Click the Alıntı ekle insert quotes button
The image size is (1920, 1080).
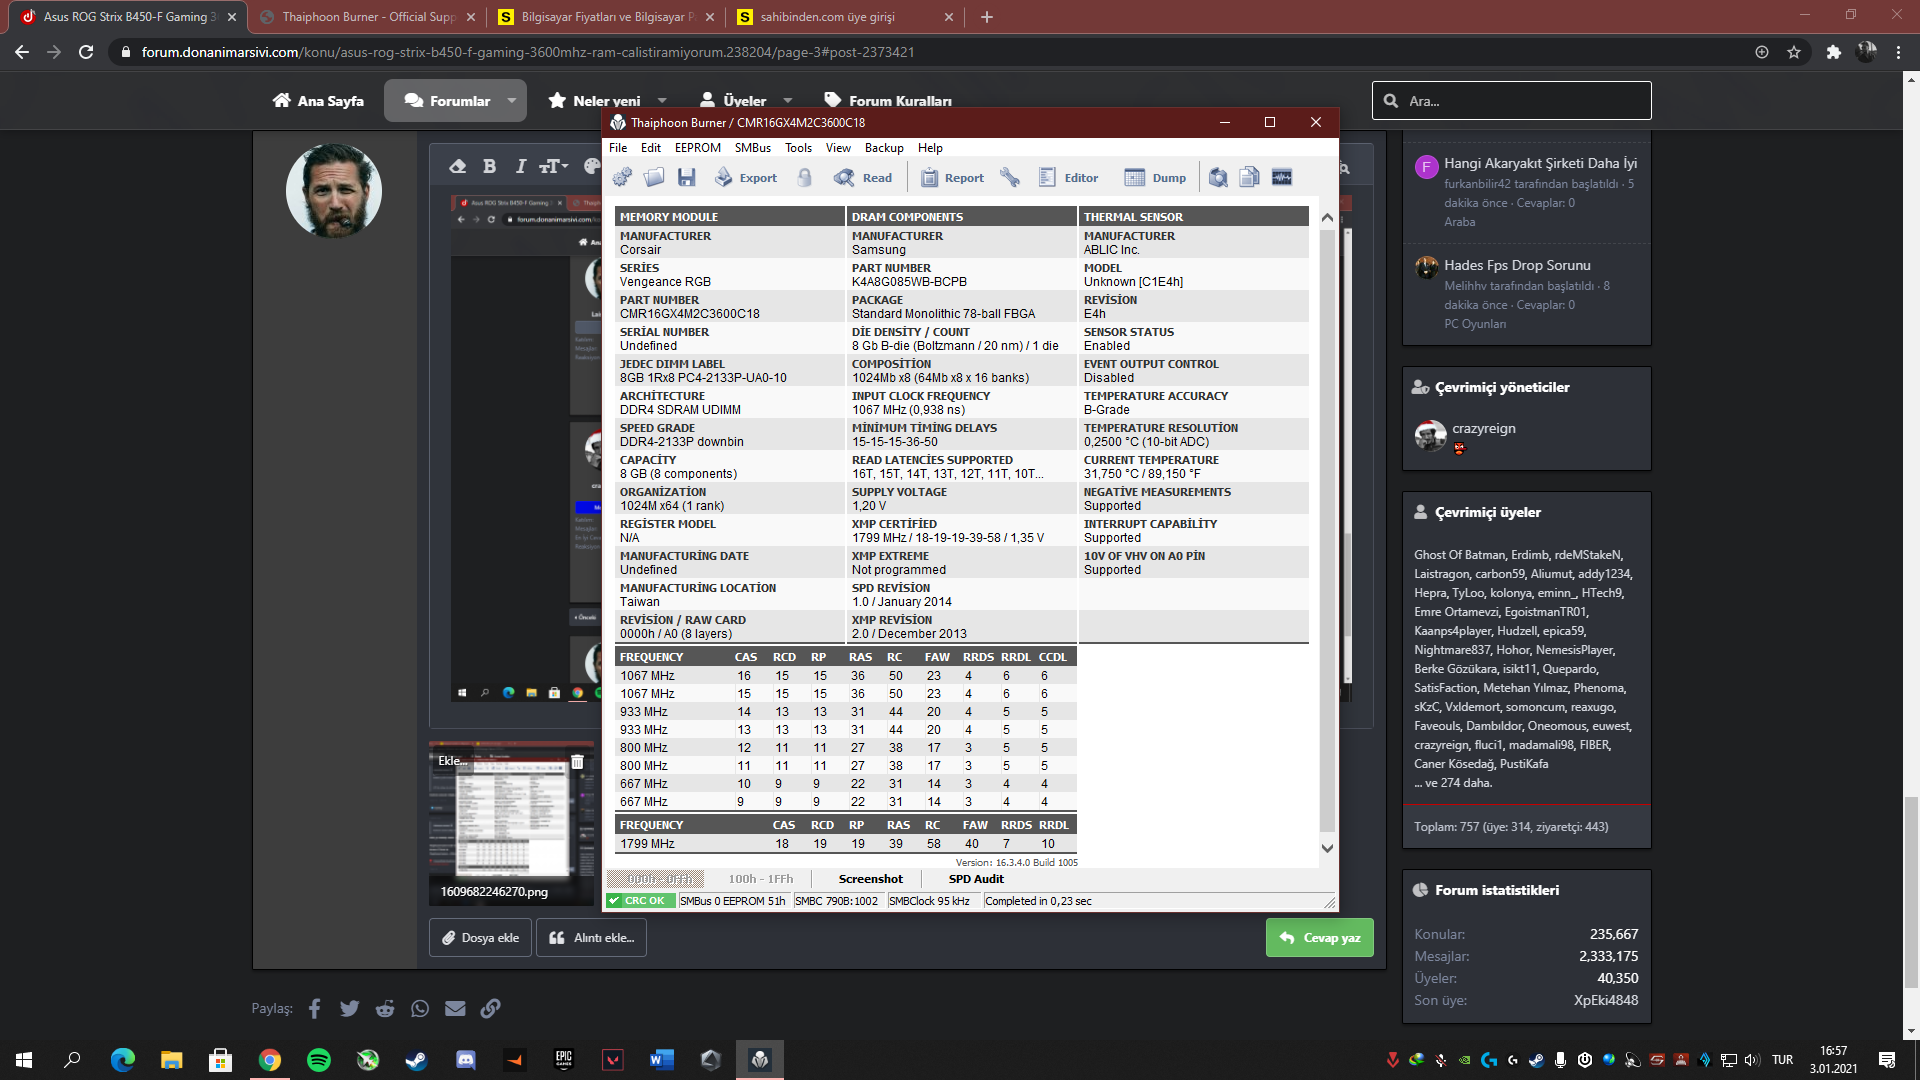[x=591, y=938]
